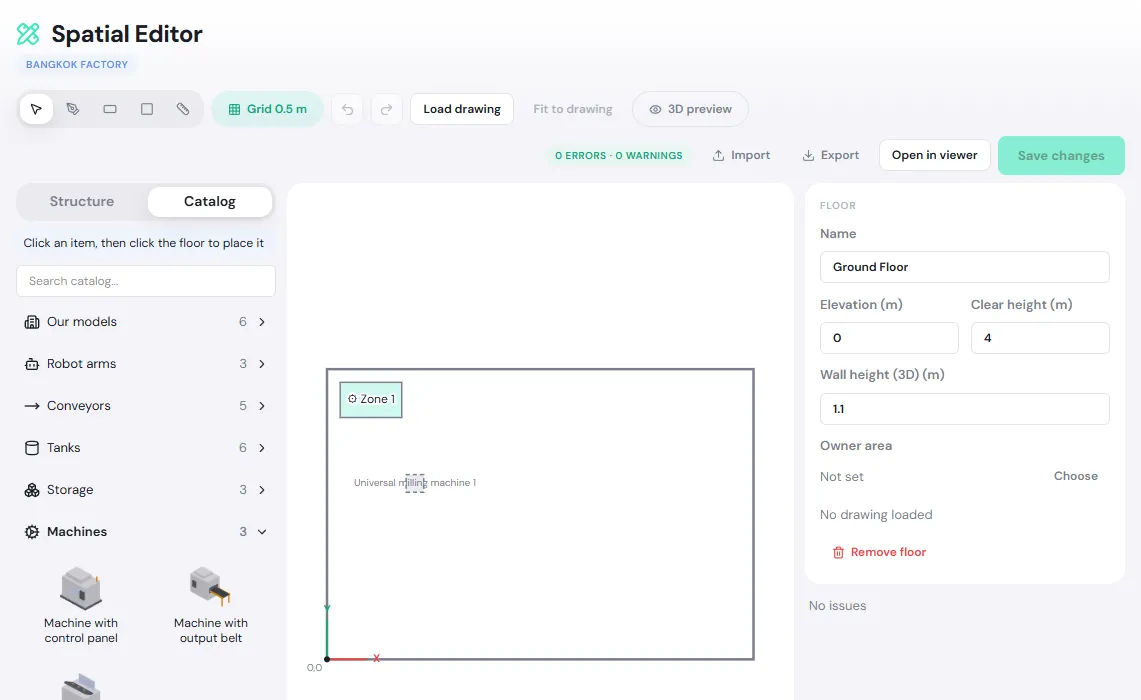
Task: Click the Save changes button
Action: coord(1061,156)
